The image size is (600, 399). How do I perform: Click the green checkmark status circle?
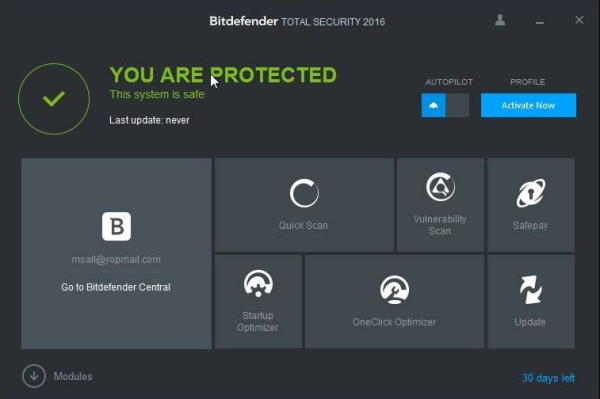(x=54, y=99)
